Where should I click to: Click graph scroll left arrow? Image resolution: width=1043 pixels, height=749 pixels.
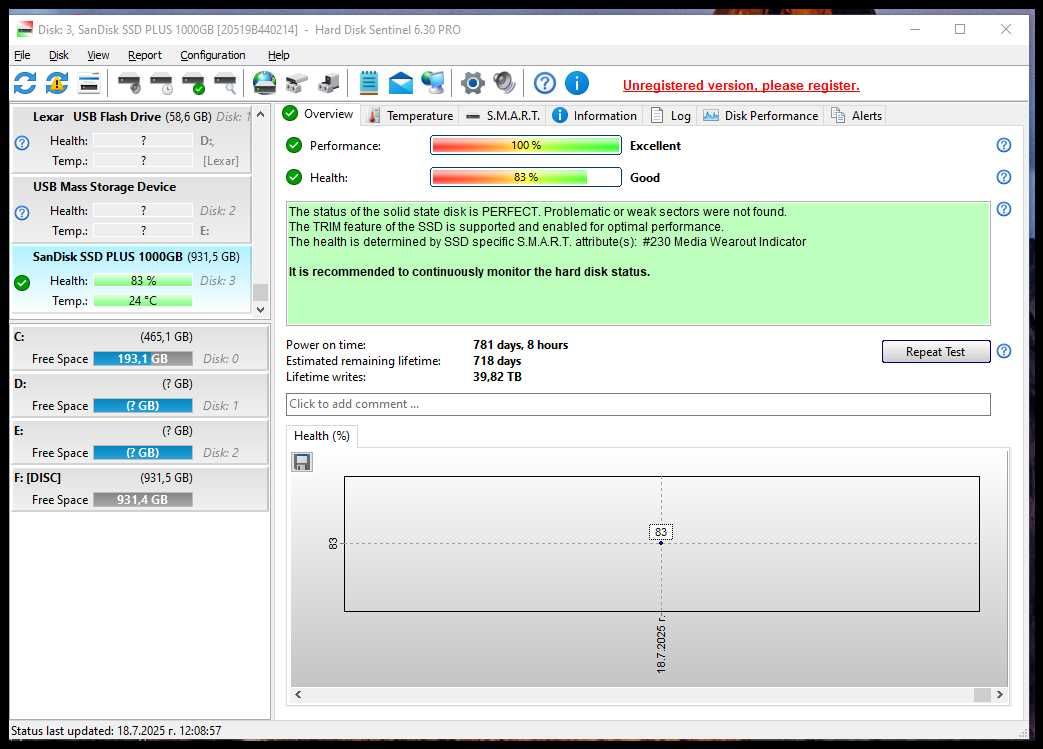pos(298,694)
